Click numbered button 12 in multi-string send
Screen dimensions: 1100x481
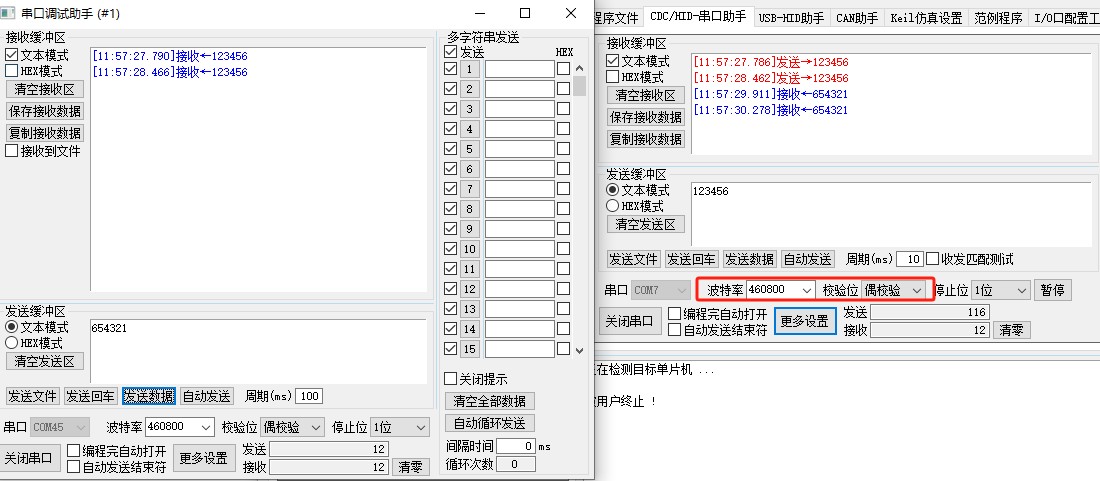tap(469, 288)
